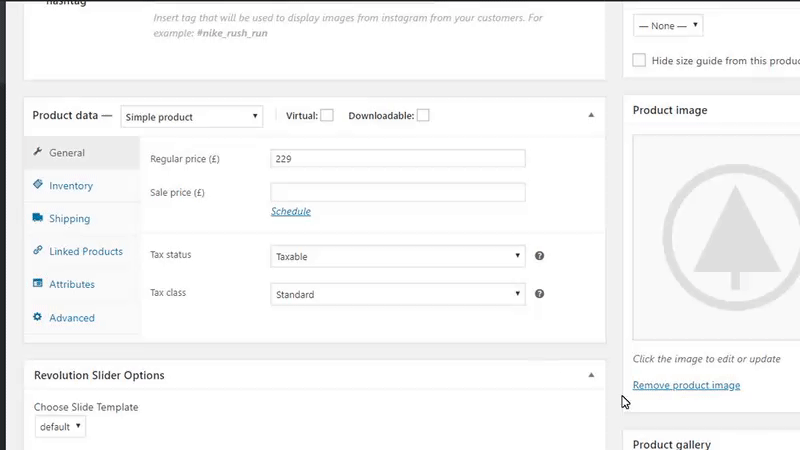This screenshot has height=450, width=800.
Task: Click the Linked Products chain icon
Action: [38, 251]
